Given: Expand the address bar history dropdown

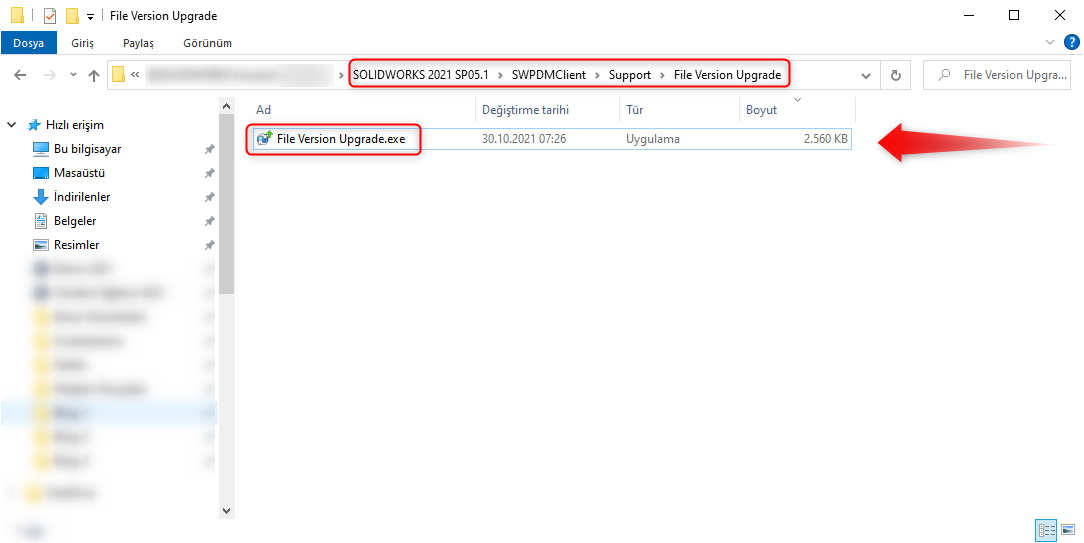Looking at the screenshot, I should click(x=866, y=75).
